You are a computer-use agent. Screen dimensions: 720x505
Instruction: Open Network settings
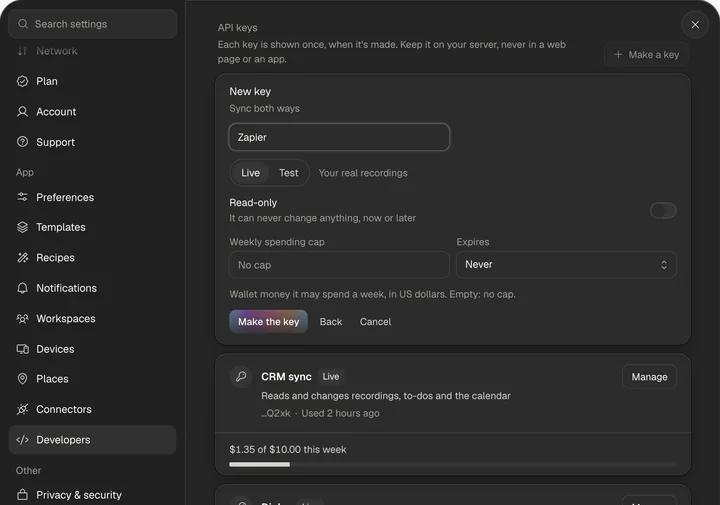pos(92,51)
